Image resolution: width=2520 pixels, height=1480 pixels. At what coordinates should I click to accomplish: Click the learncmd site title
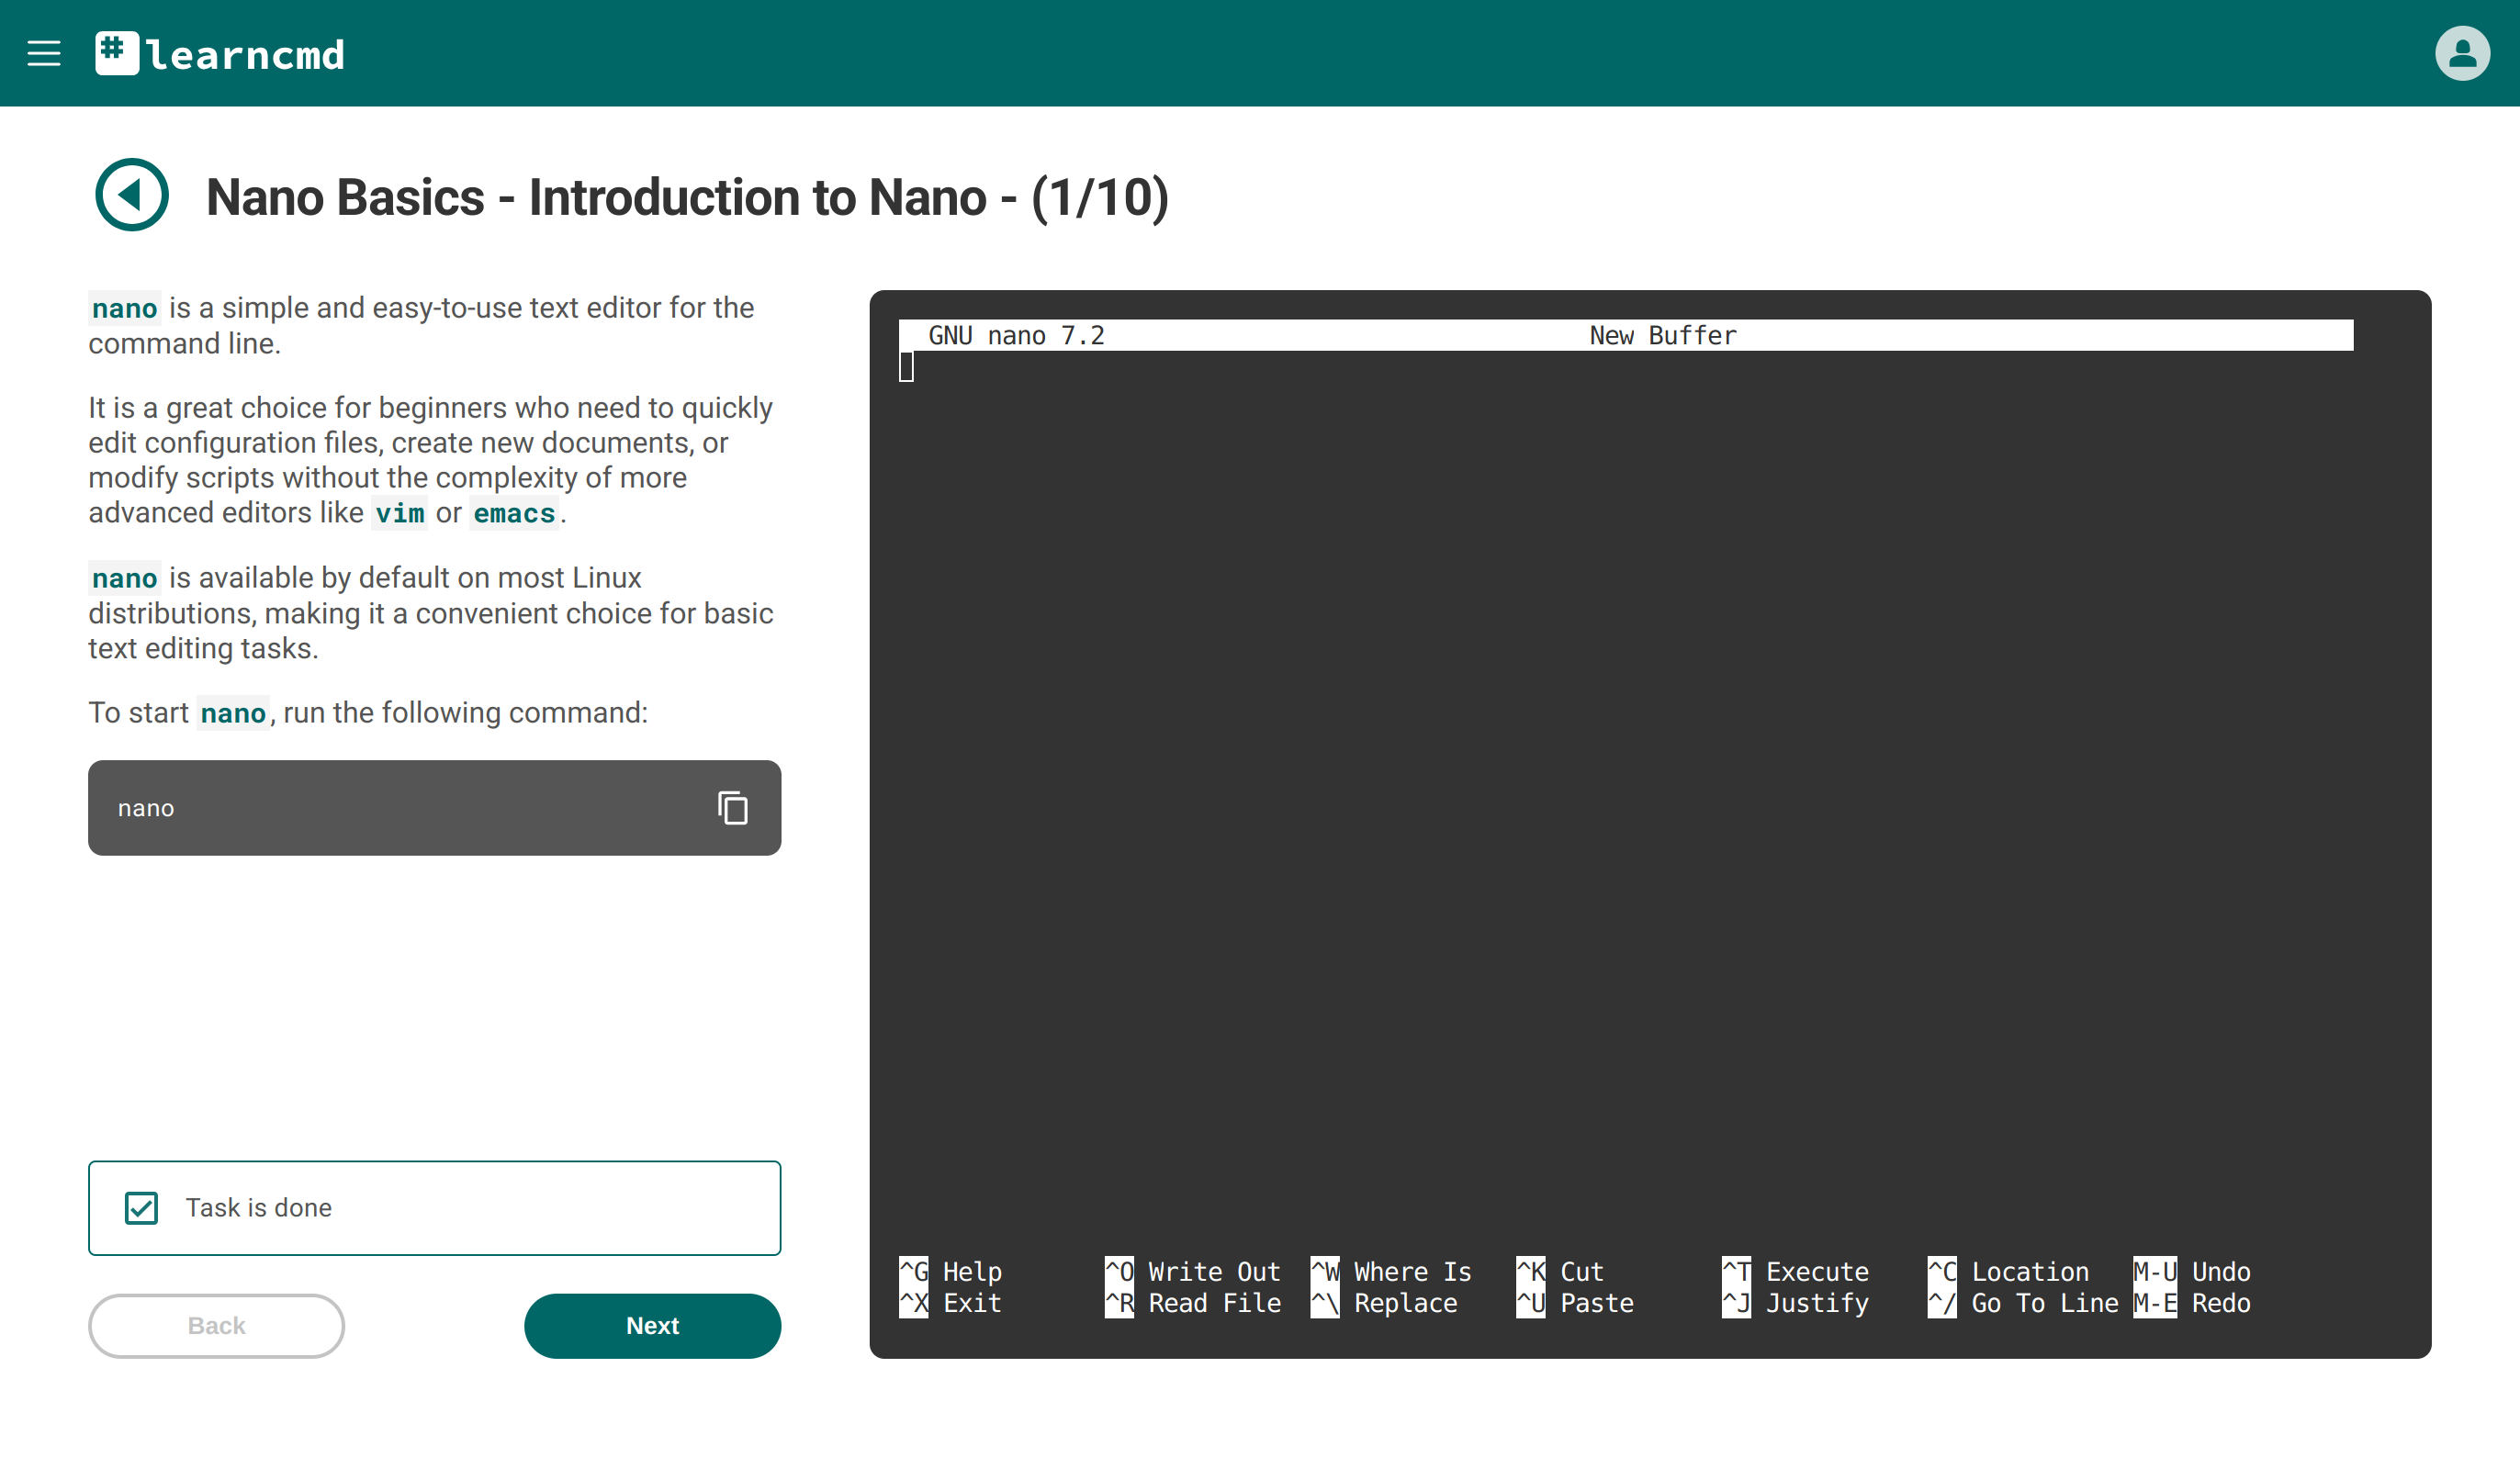coord(245,55)
